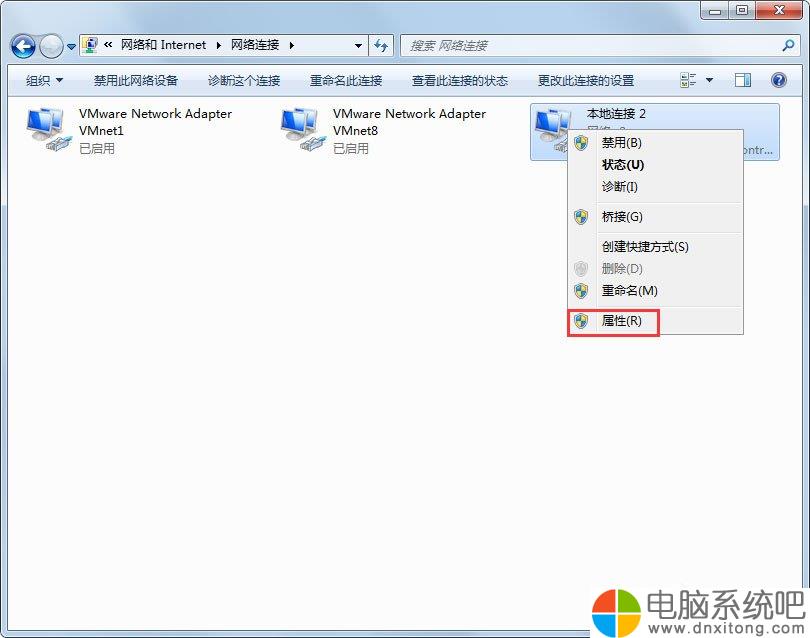Click the Back navigation arrow
810x638 pixels.
23,46
